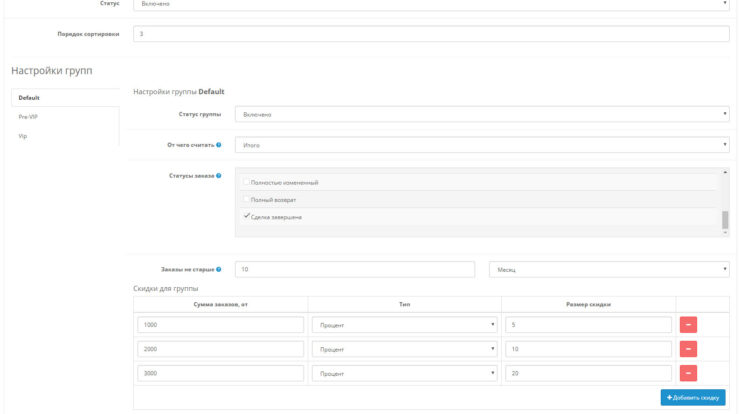Image resolution: width=740 pixels, height=414 pixels.
Task: Click the Сумма заказов, от column header
Action: point(220,304)
